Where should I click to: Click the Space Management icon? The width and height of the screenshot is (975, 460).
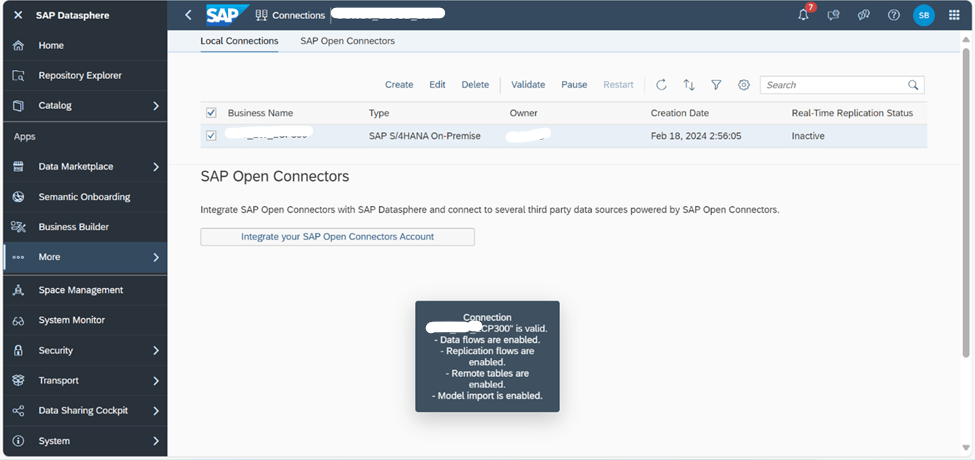click(x=19, y=290)
